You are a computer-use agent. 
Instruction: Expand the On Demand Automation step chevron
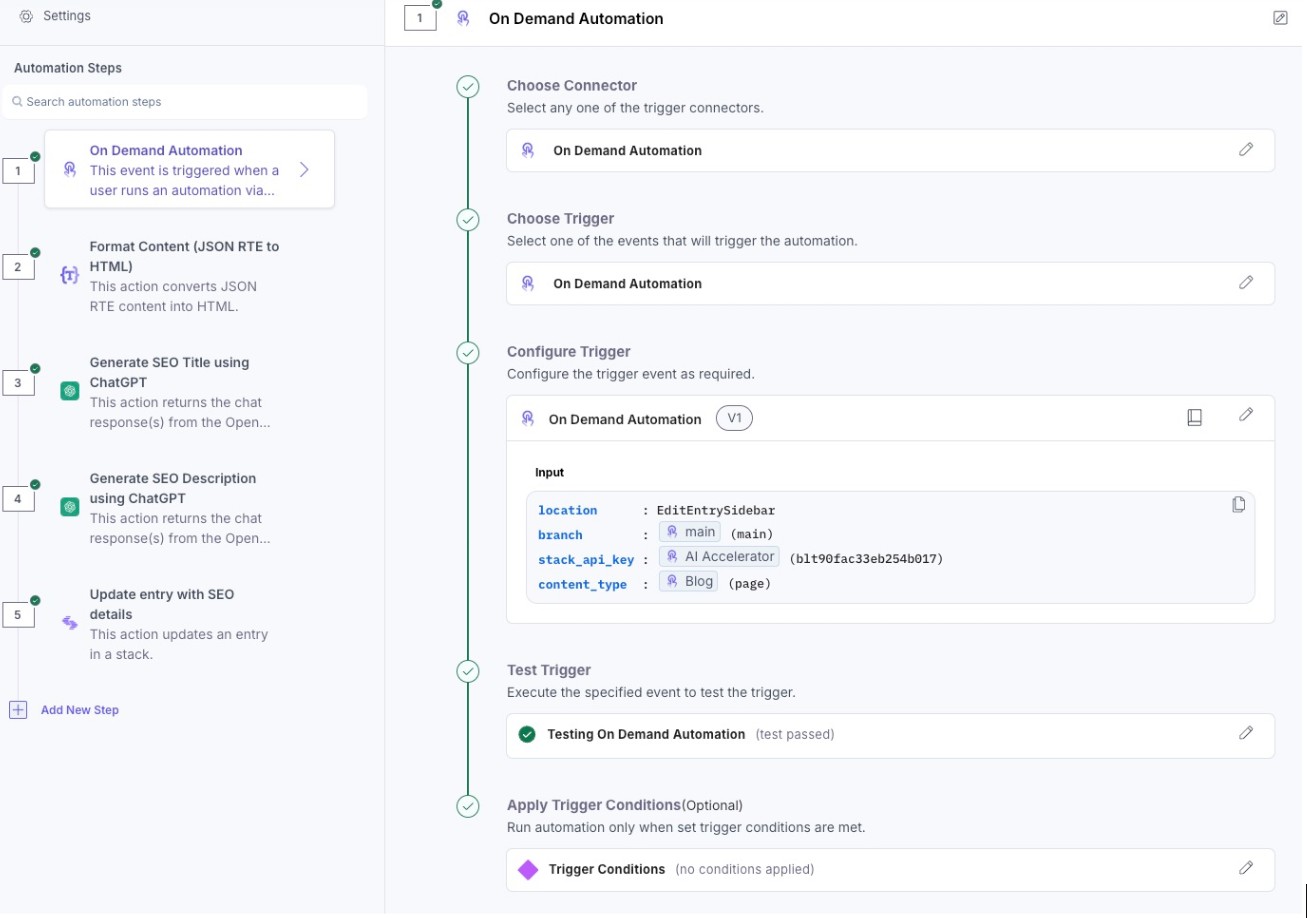click(x=304, y=170)
